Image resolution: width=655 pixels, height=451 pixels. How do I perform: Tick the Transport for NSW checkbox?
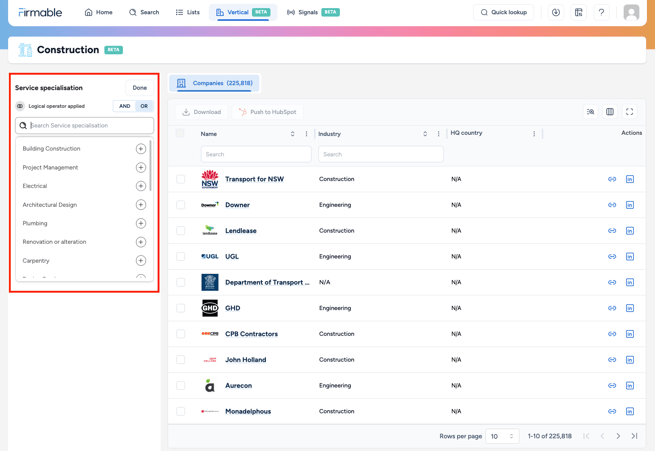pyautogui.click(x=180, y=179)
